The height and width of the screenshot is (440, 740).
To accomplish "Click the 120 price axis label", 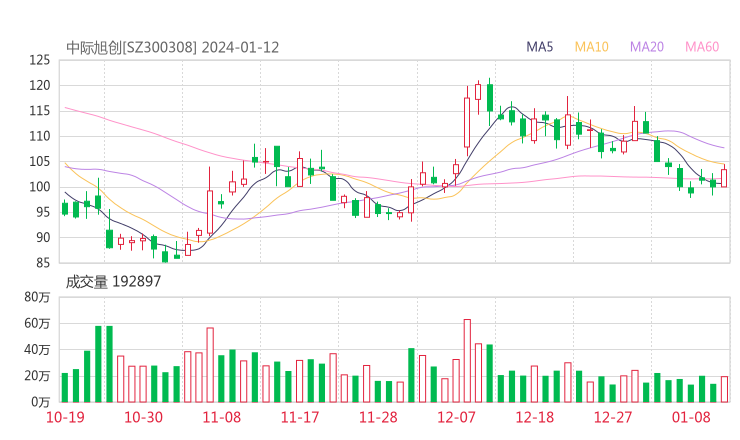I will (x=40, y=85).
